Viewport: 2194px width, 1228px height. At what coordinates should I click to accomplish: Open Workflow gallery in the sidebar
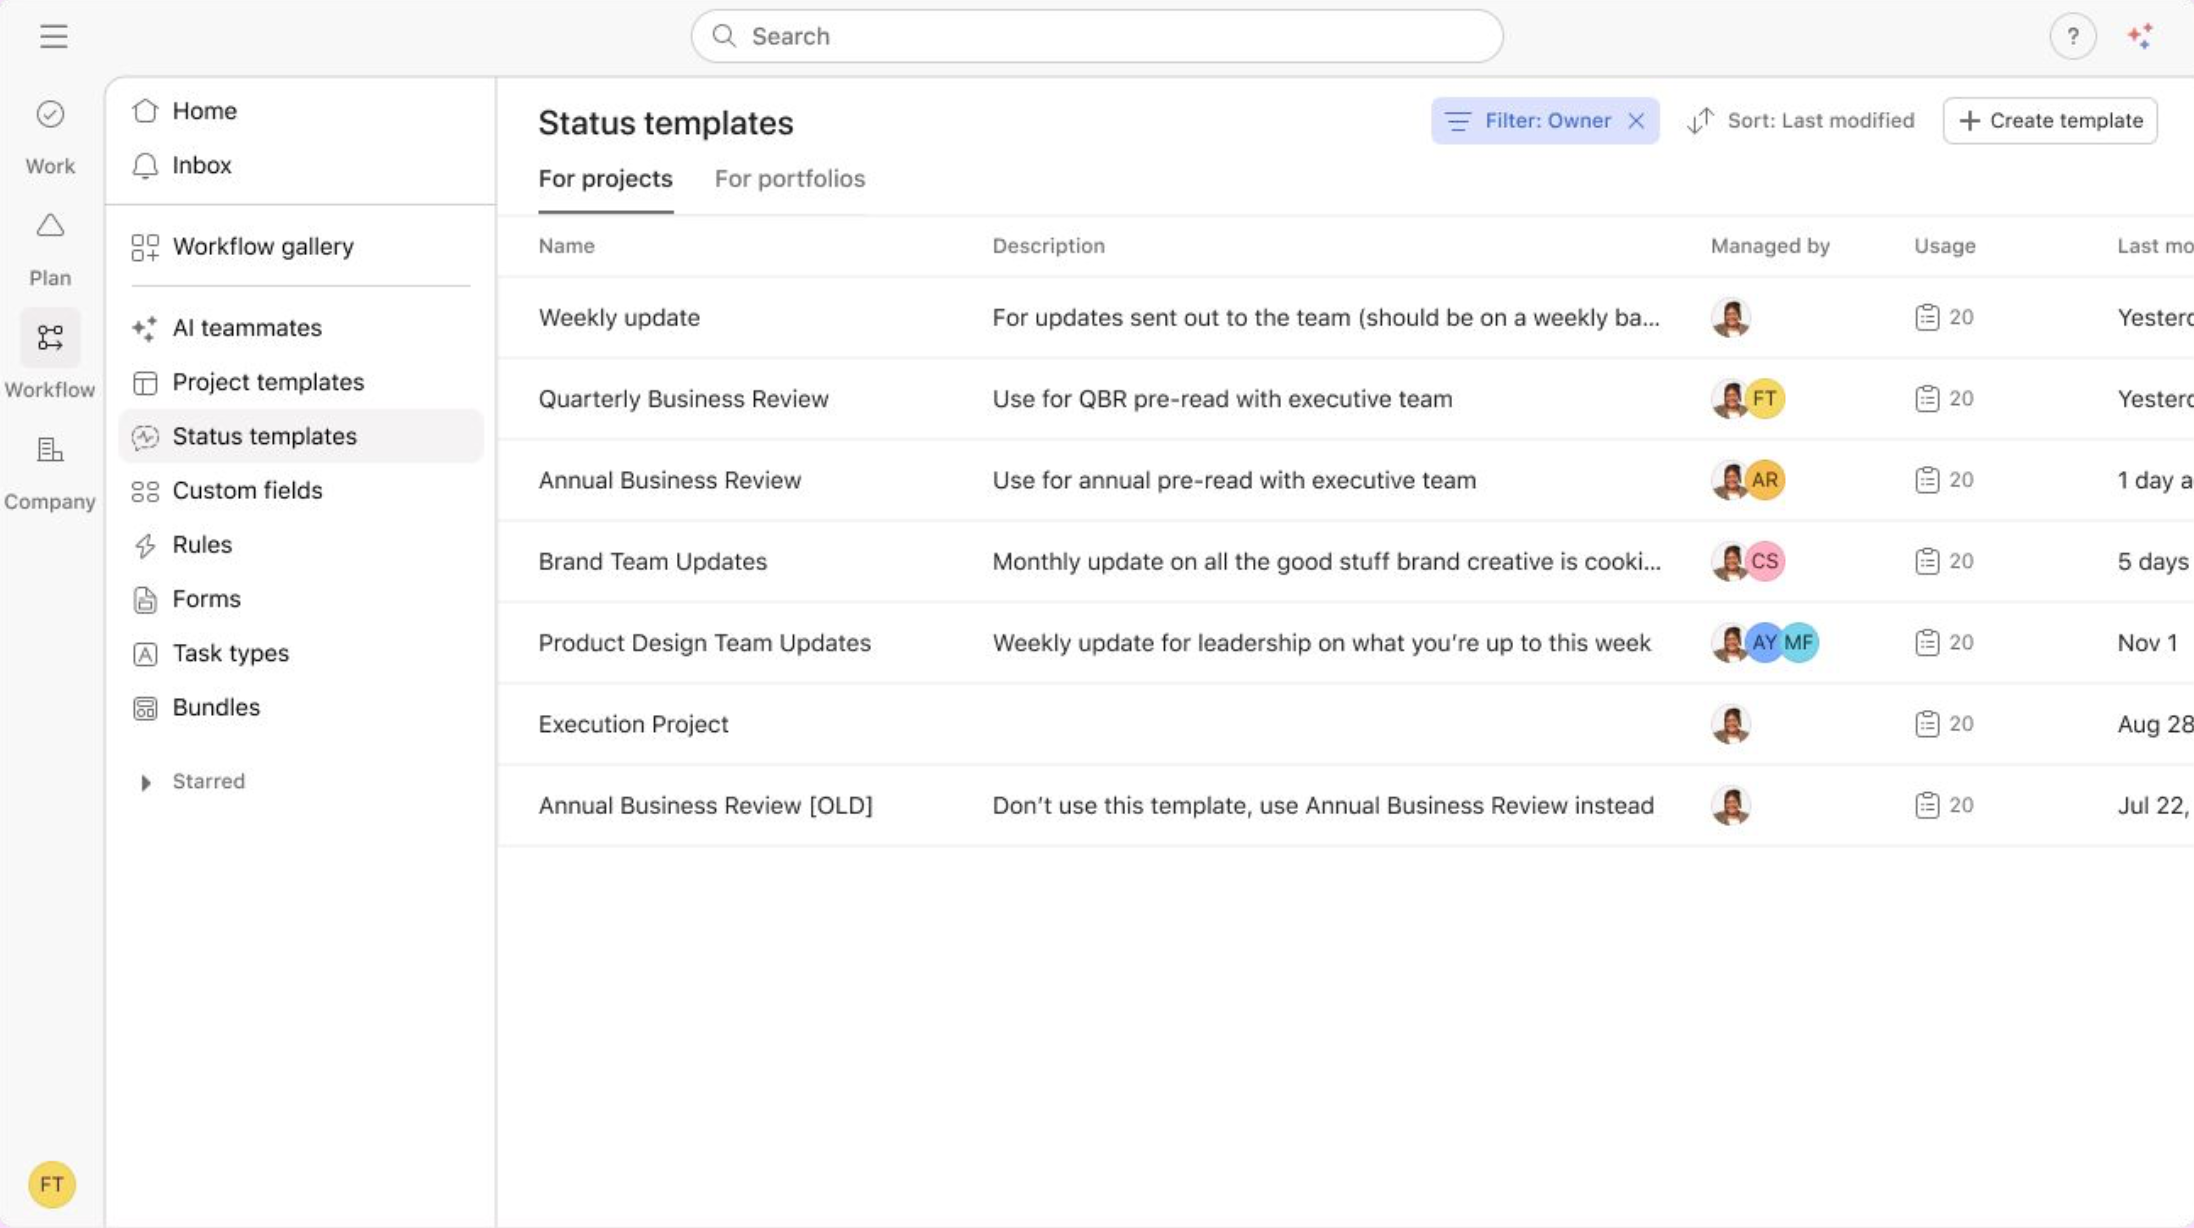click(300, 247)
